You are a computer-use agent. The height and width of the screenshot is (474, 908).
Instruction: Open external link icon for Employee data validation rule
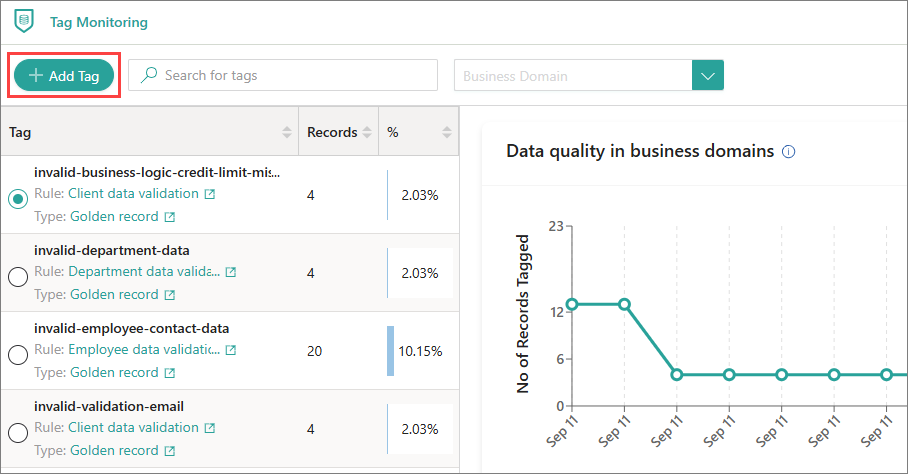[231, 350]
